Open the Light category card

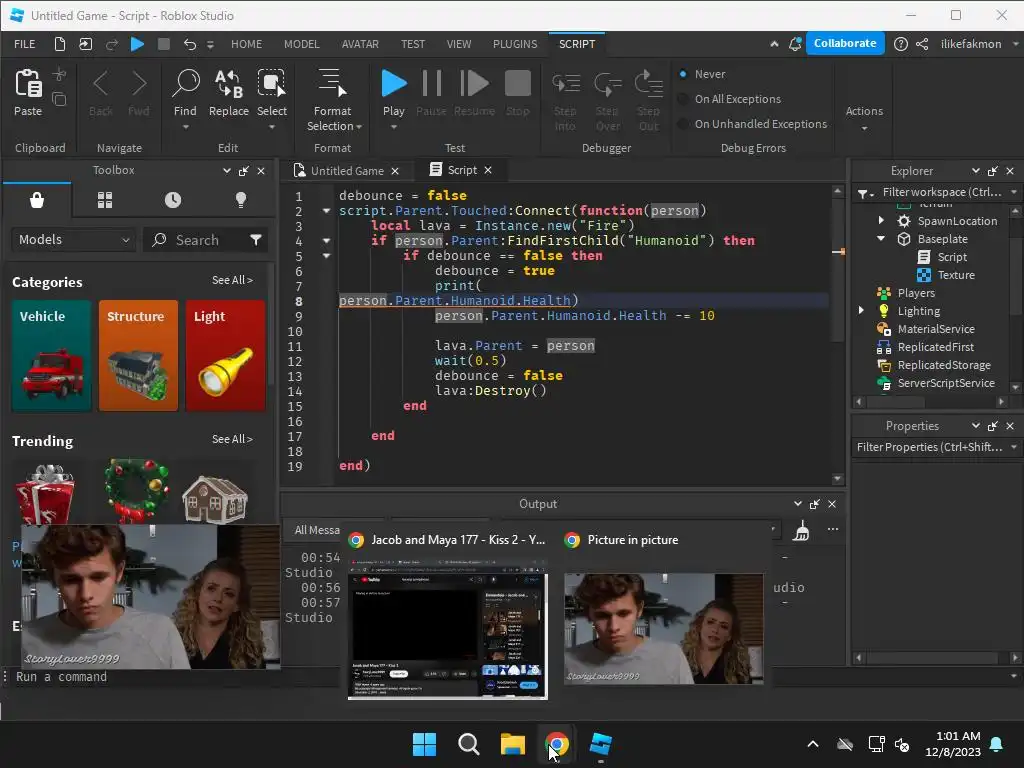(x=225, y=355)
